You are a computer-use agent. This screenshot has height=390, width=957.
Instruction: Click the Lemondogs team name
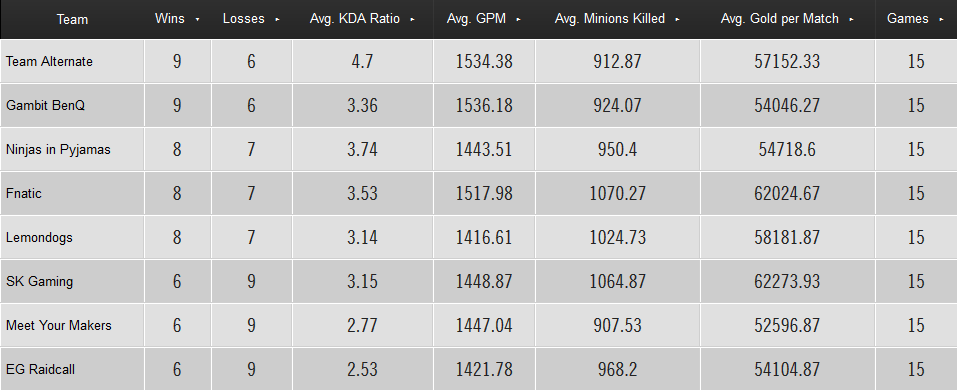pos(39,237)
